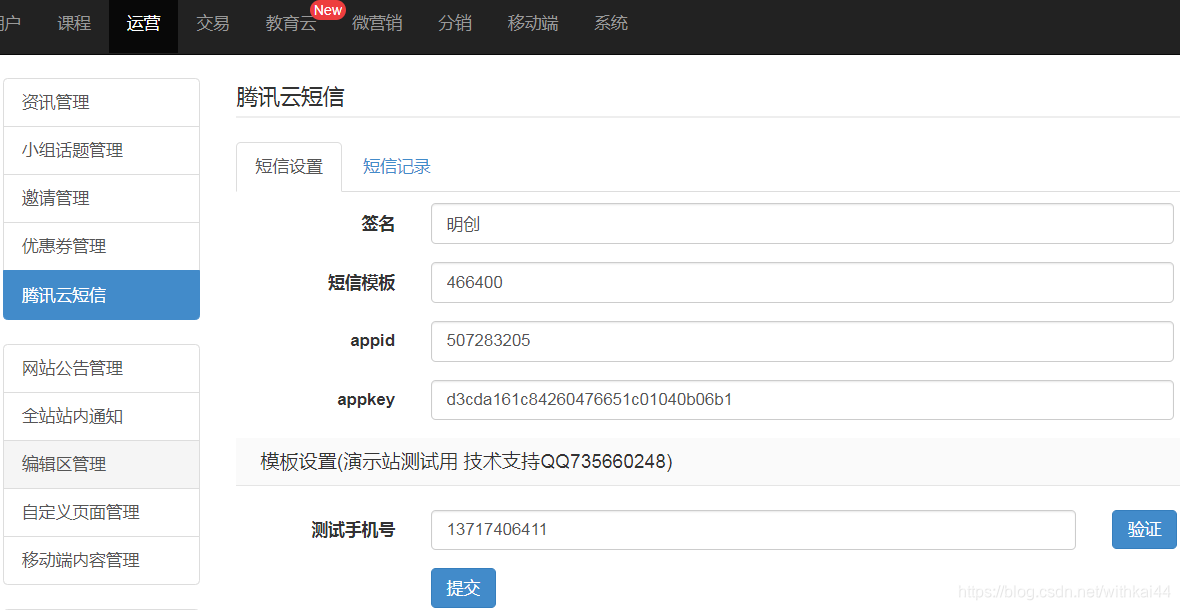Open the 教育云 menu item
The height and width of the screenshot is (610, 1180).
pos(290,23)
